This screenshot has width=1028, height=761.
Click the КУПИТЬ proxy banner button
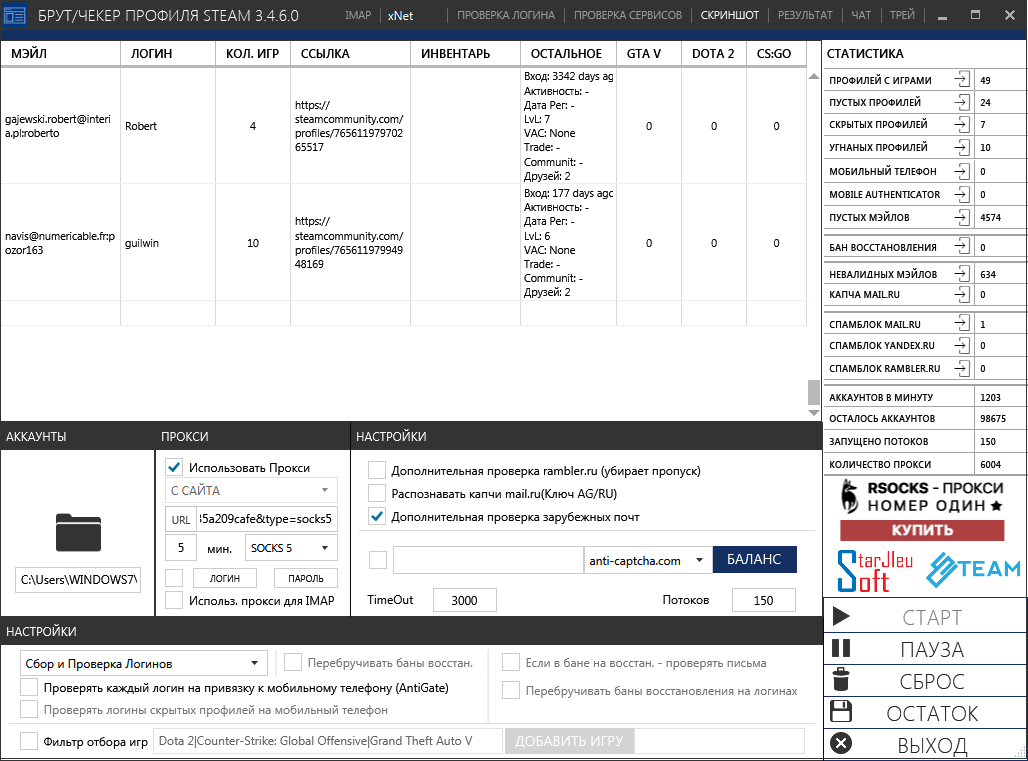[x=922, y=530]
